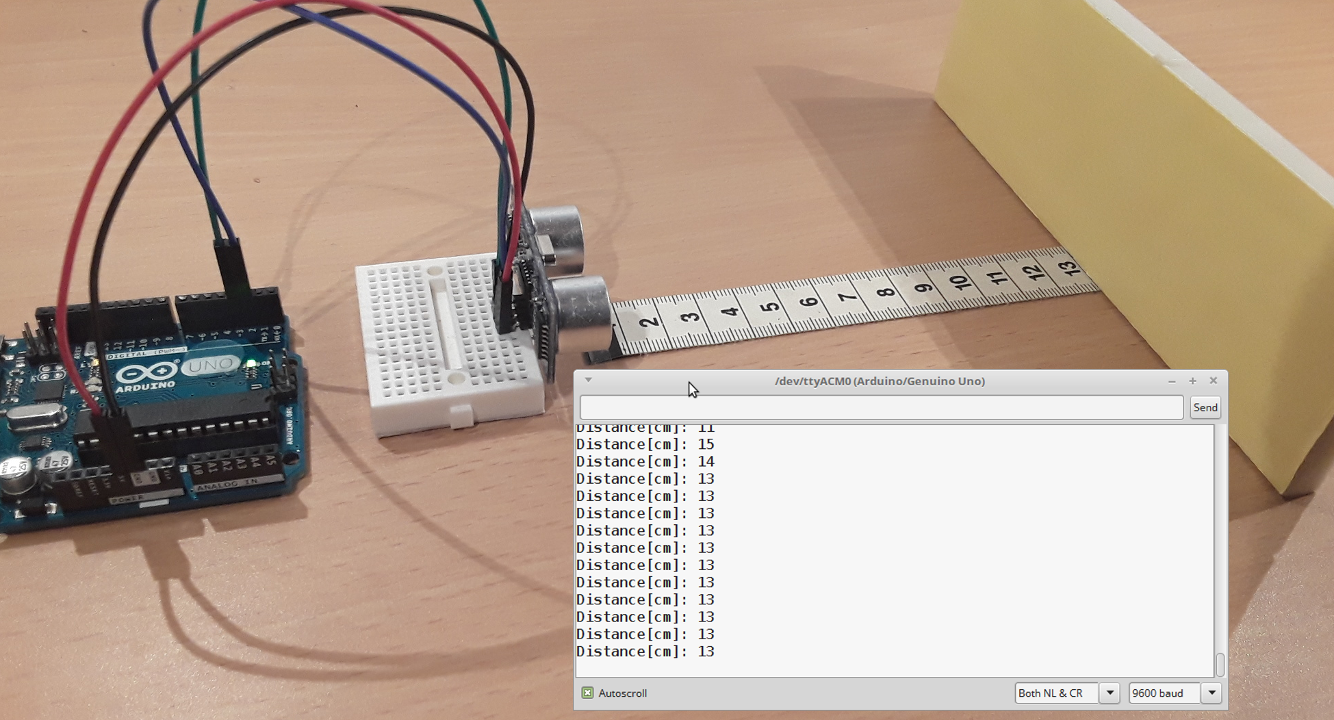Image resolution: width=1334 pixels, height=720 pixels.
Task: Click the output line reading Distance[cm]: 14
Action: pyautogui.click(x=645, y=461)
